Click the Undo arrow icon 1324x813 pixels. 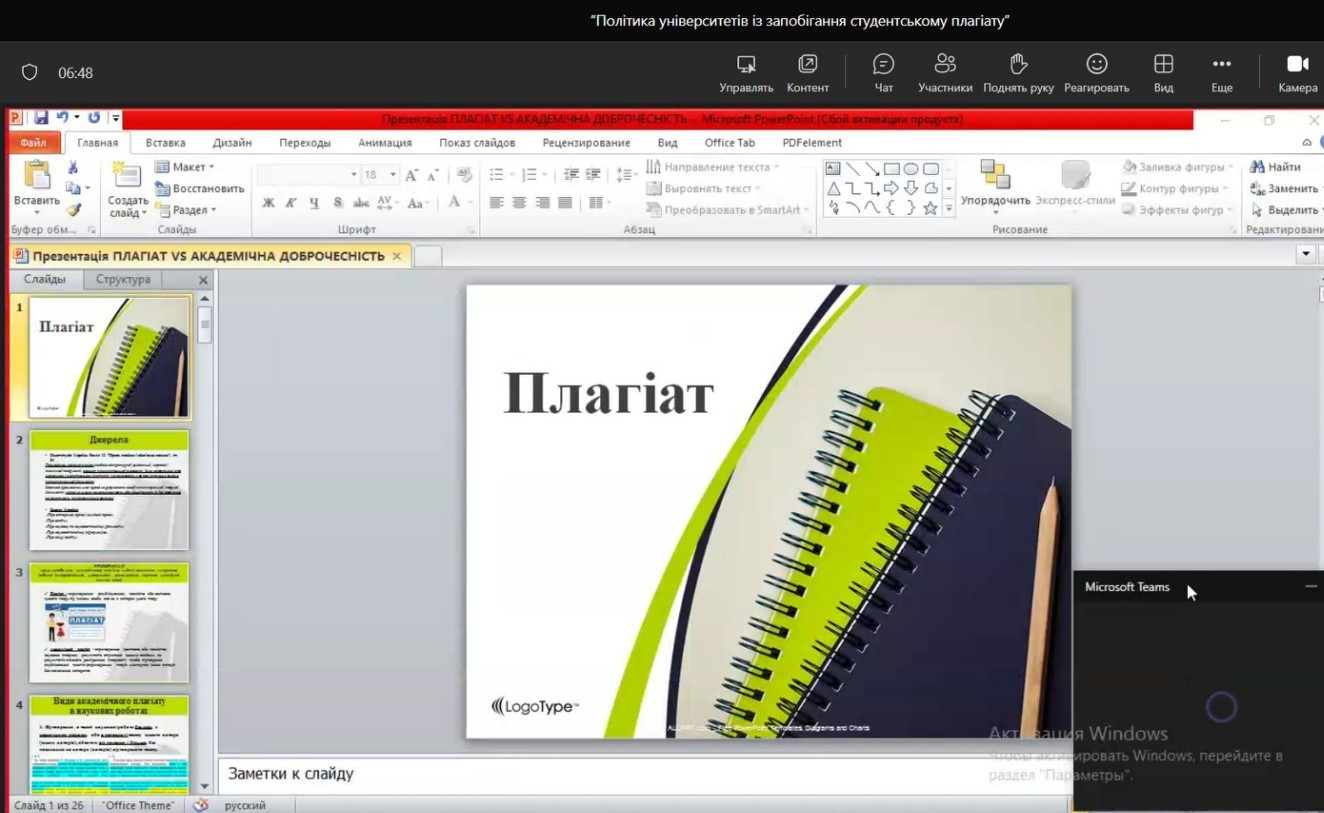(63, 118)
